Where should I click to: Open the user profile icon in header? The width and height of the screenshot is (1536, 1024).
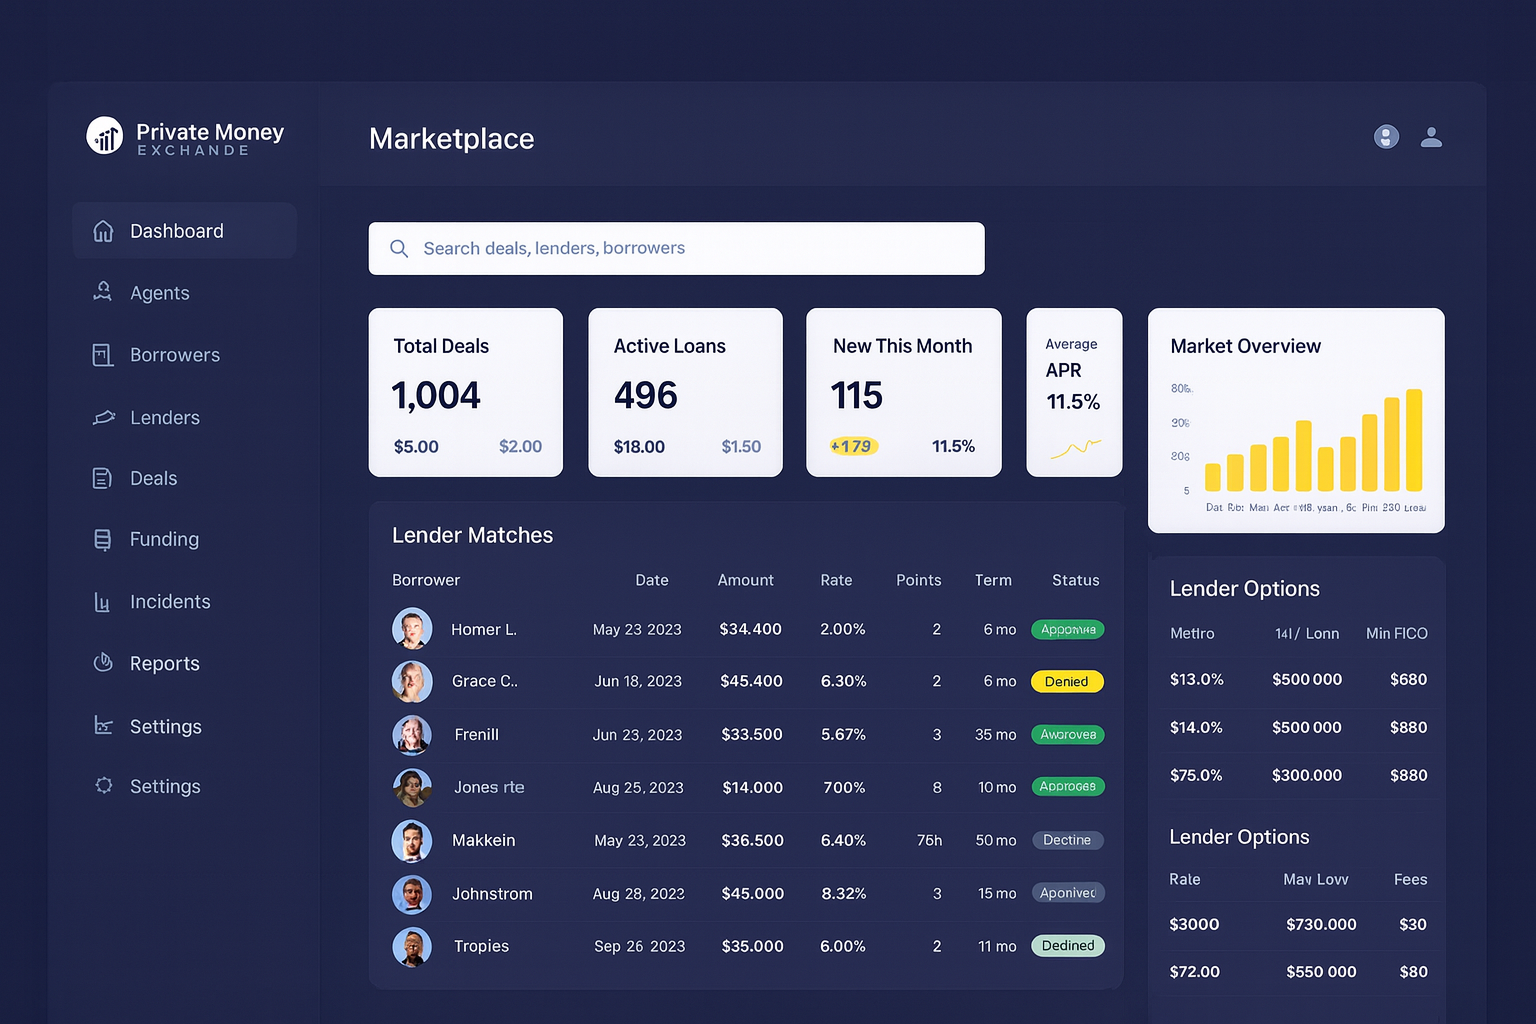(1431, 137)
